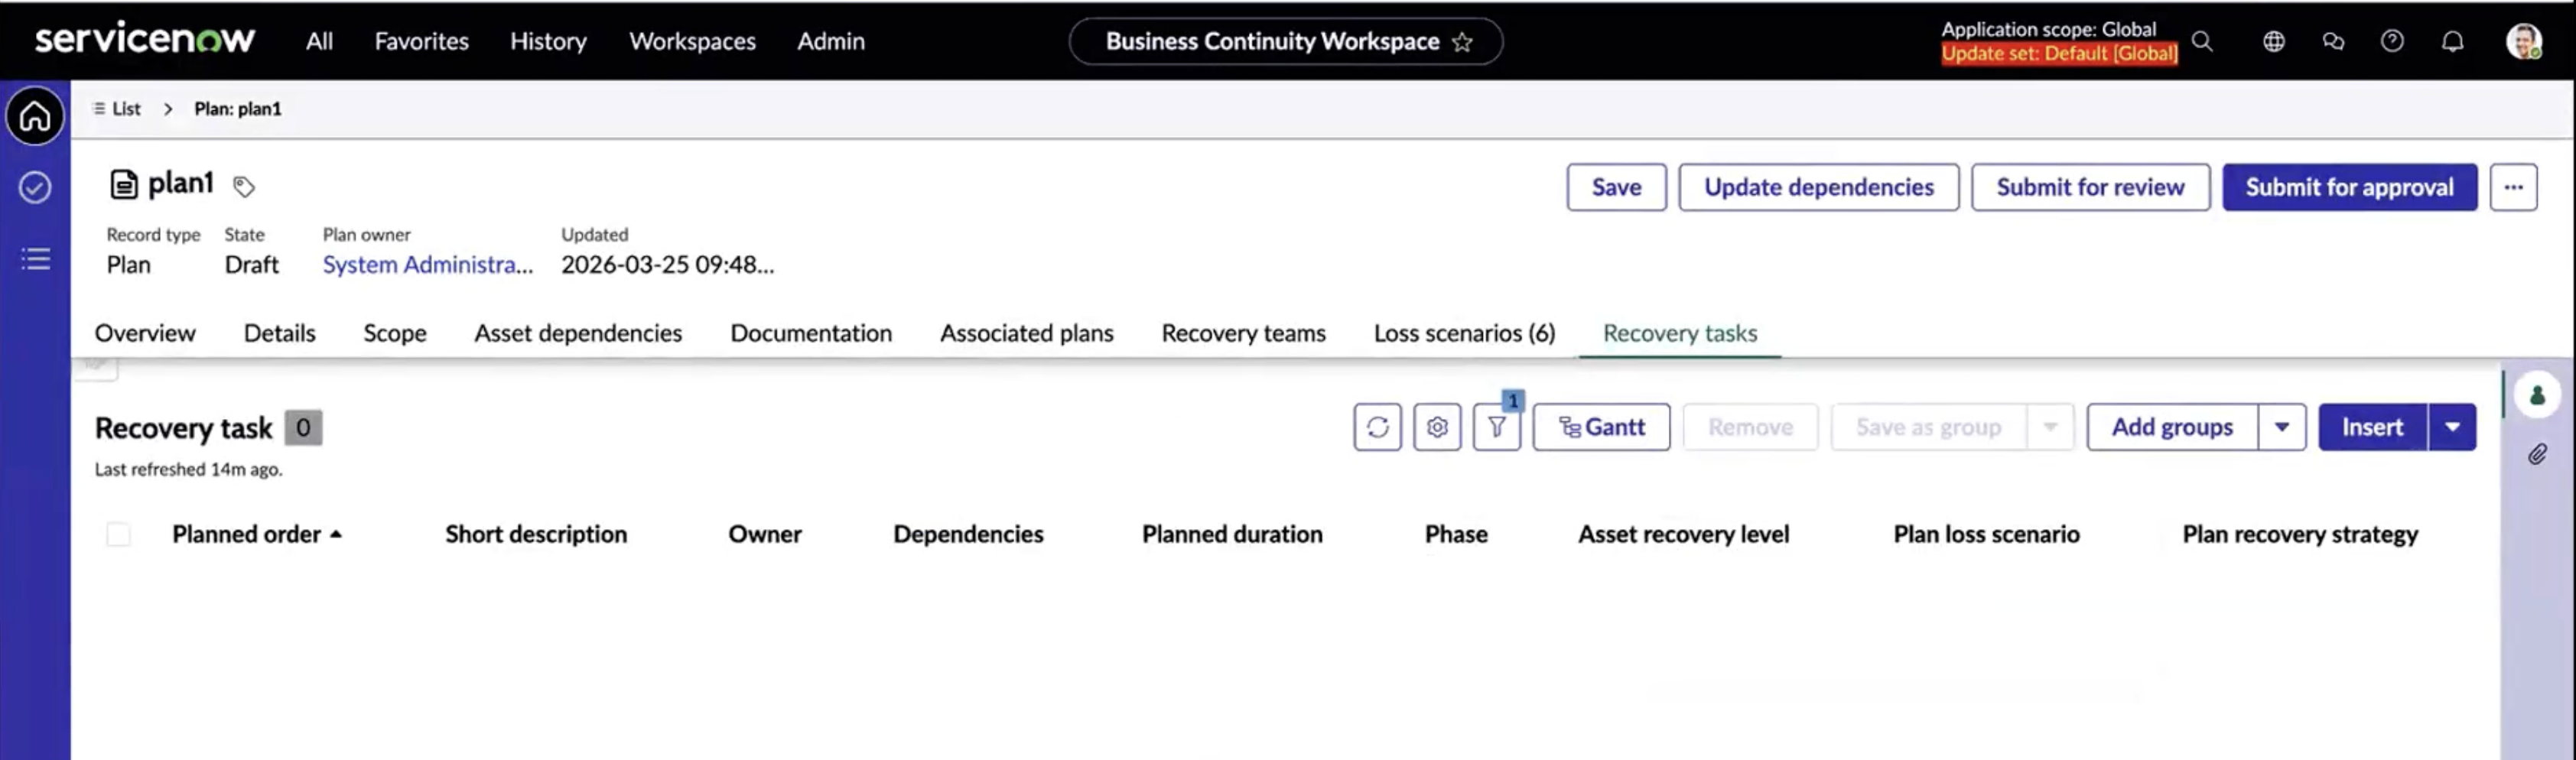Image resolution: width=2576 pixels, height=760 pixels.
Task: Expand the Add groups dropdown arrow
Action: tap(2282, 427)
